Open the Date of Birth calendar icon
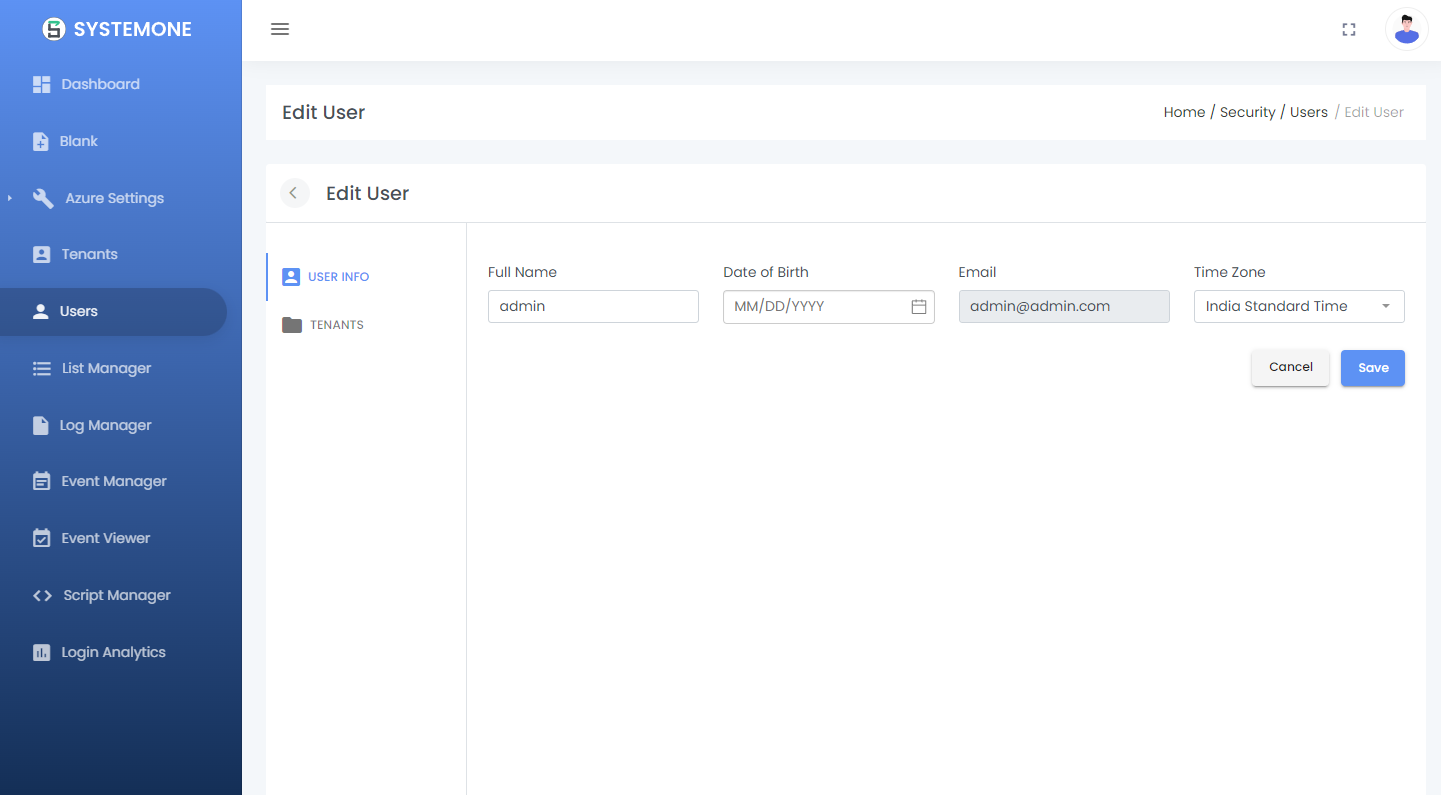The width and height of the screenshot is (1441, 795). pos(918,307)
